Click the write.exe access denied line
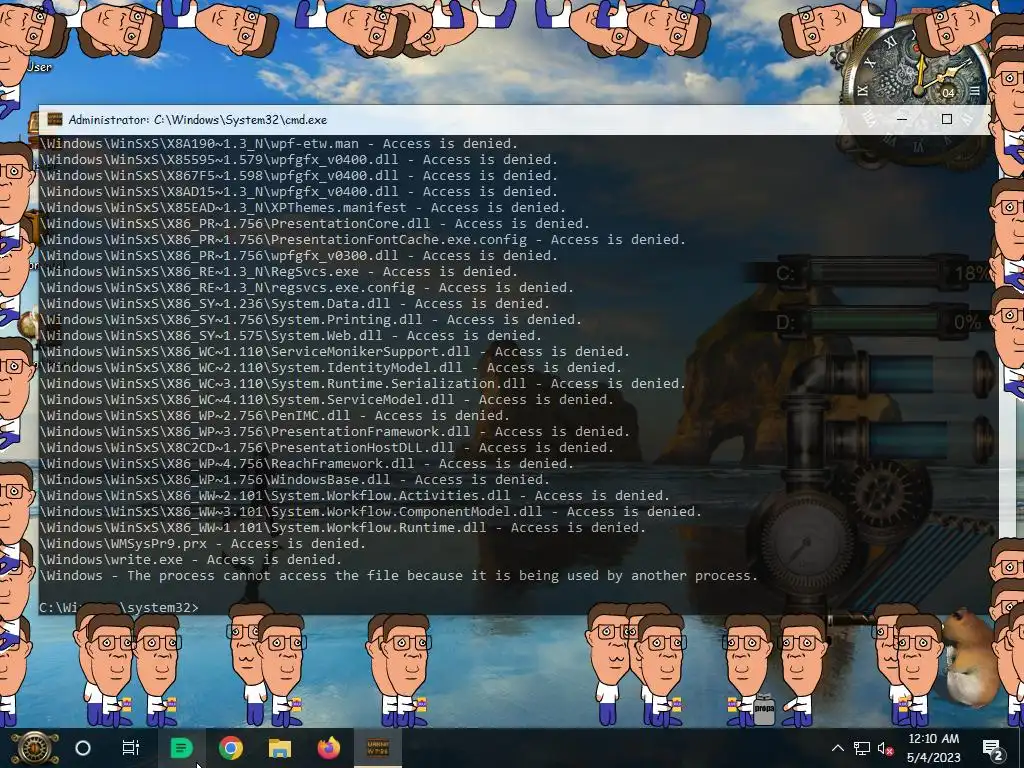 tap(191, 560)
